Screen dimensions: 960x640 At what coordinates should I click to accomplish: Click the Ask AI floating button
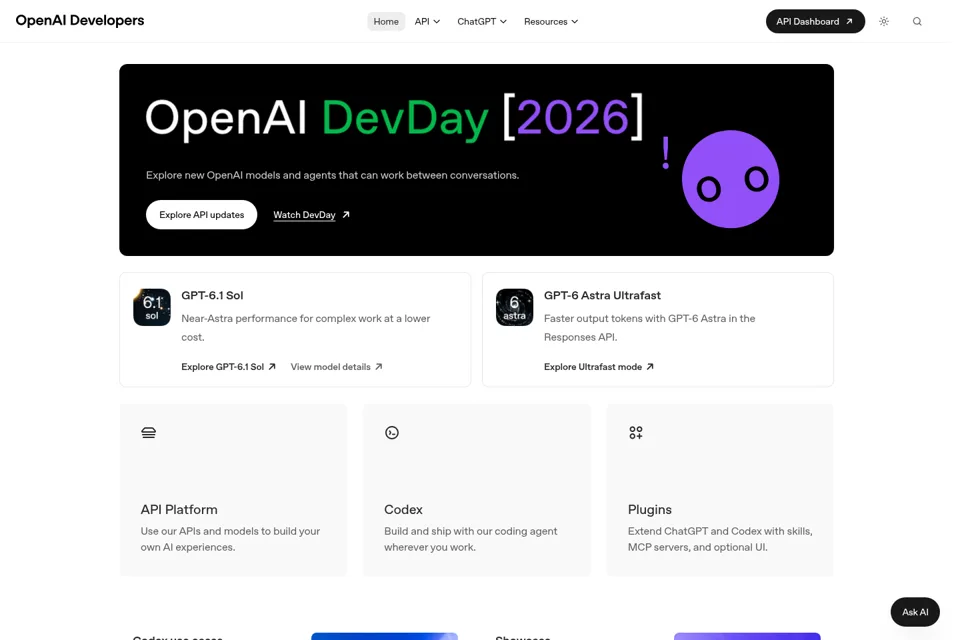(x=915, y=612)
